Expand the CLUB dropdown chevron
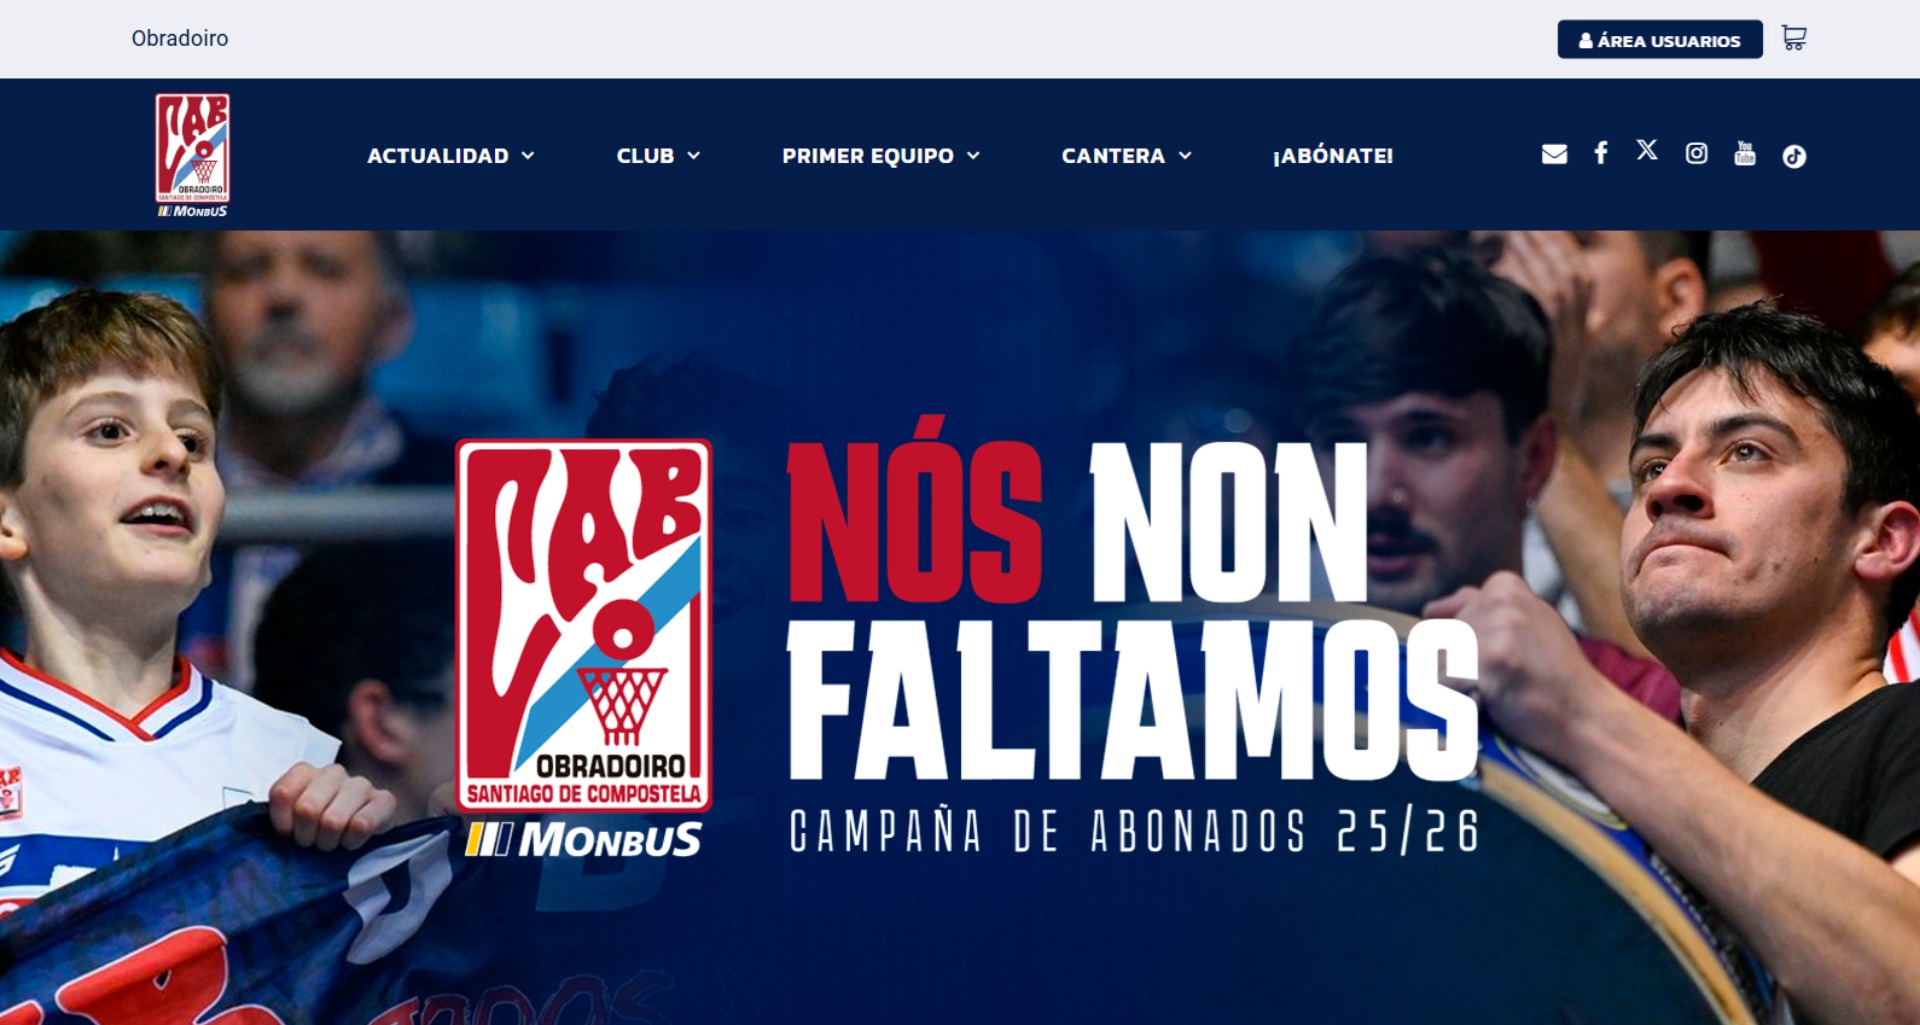The image size is (1920, 1025). [x=694, y=156]
